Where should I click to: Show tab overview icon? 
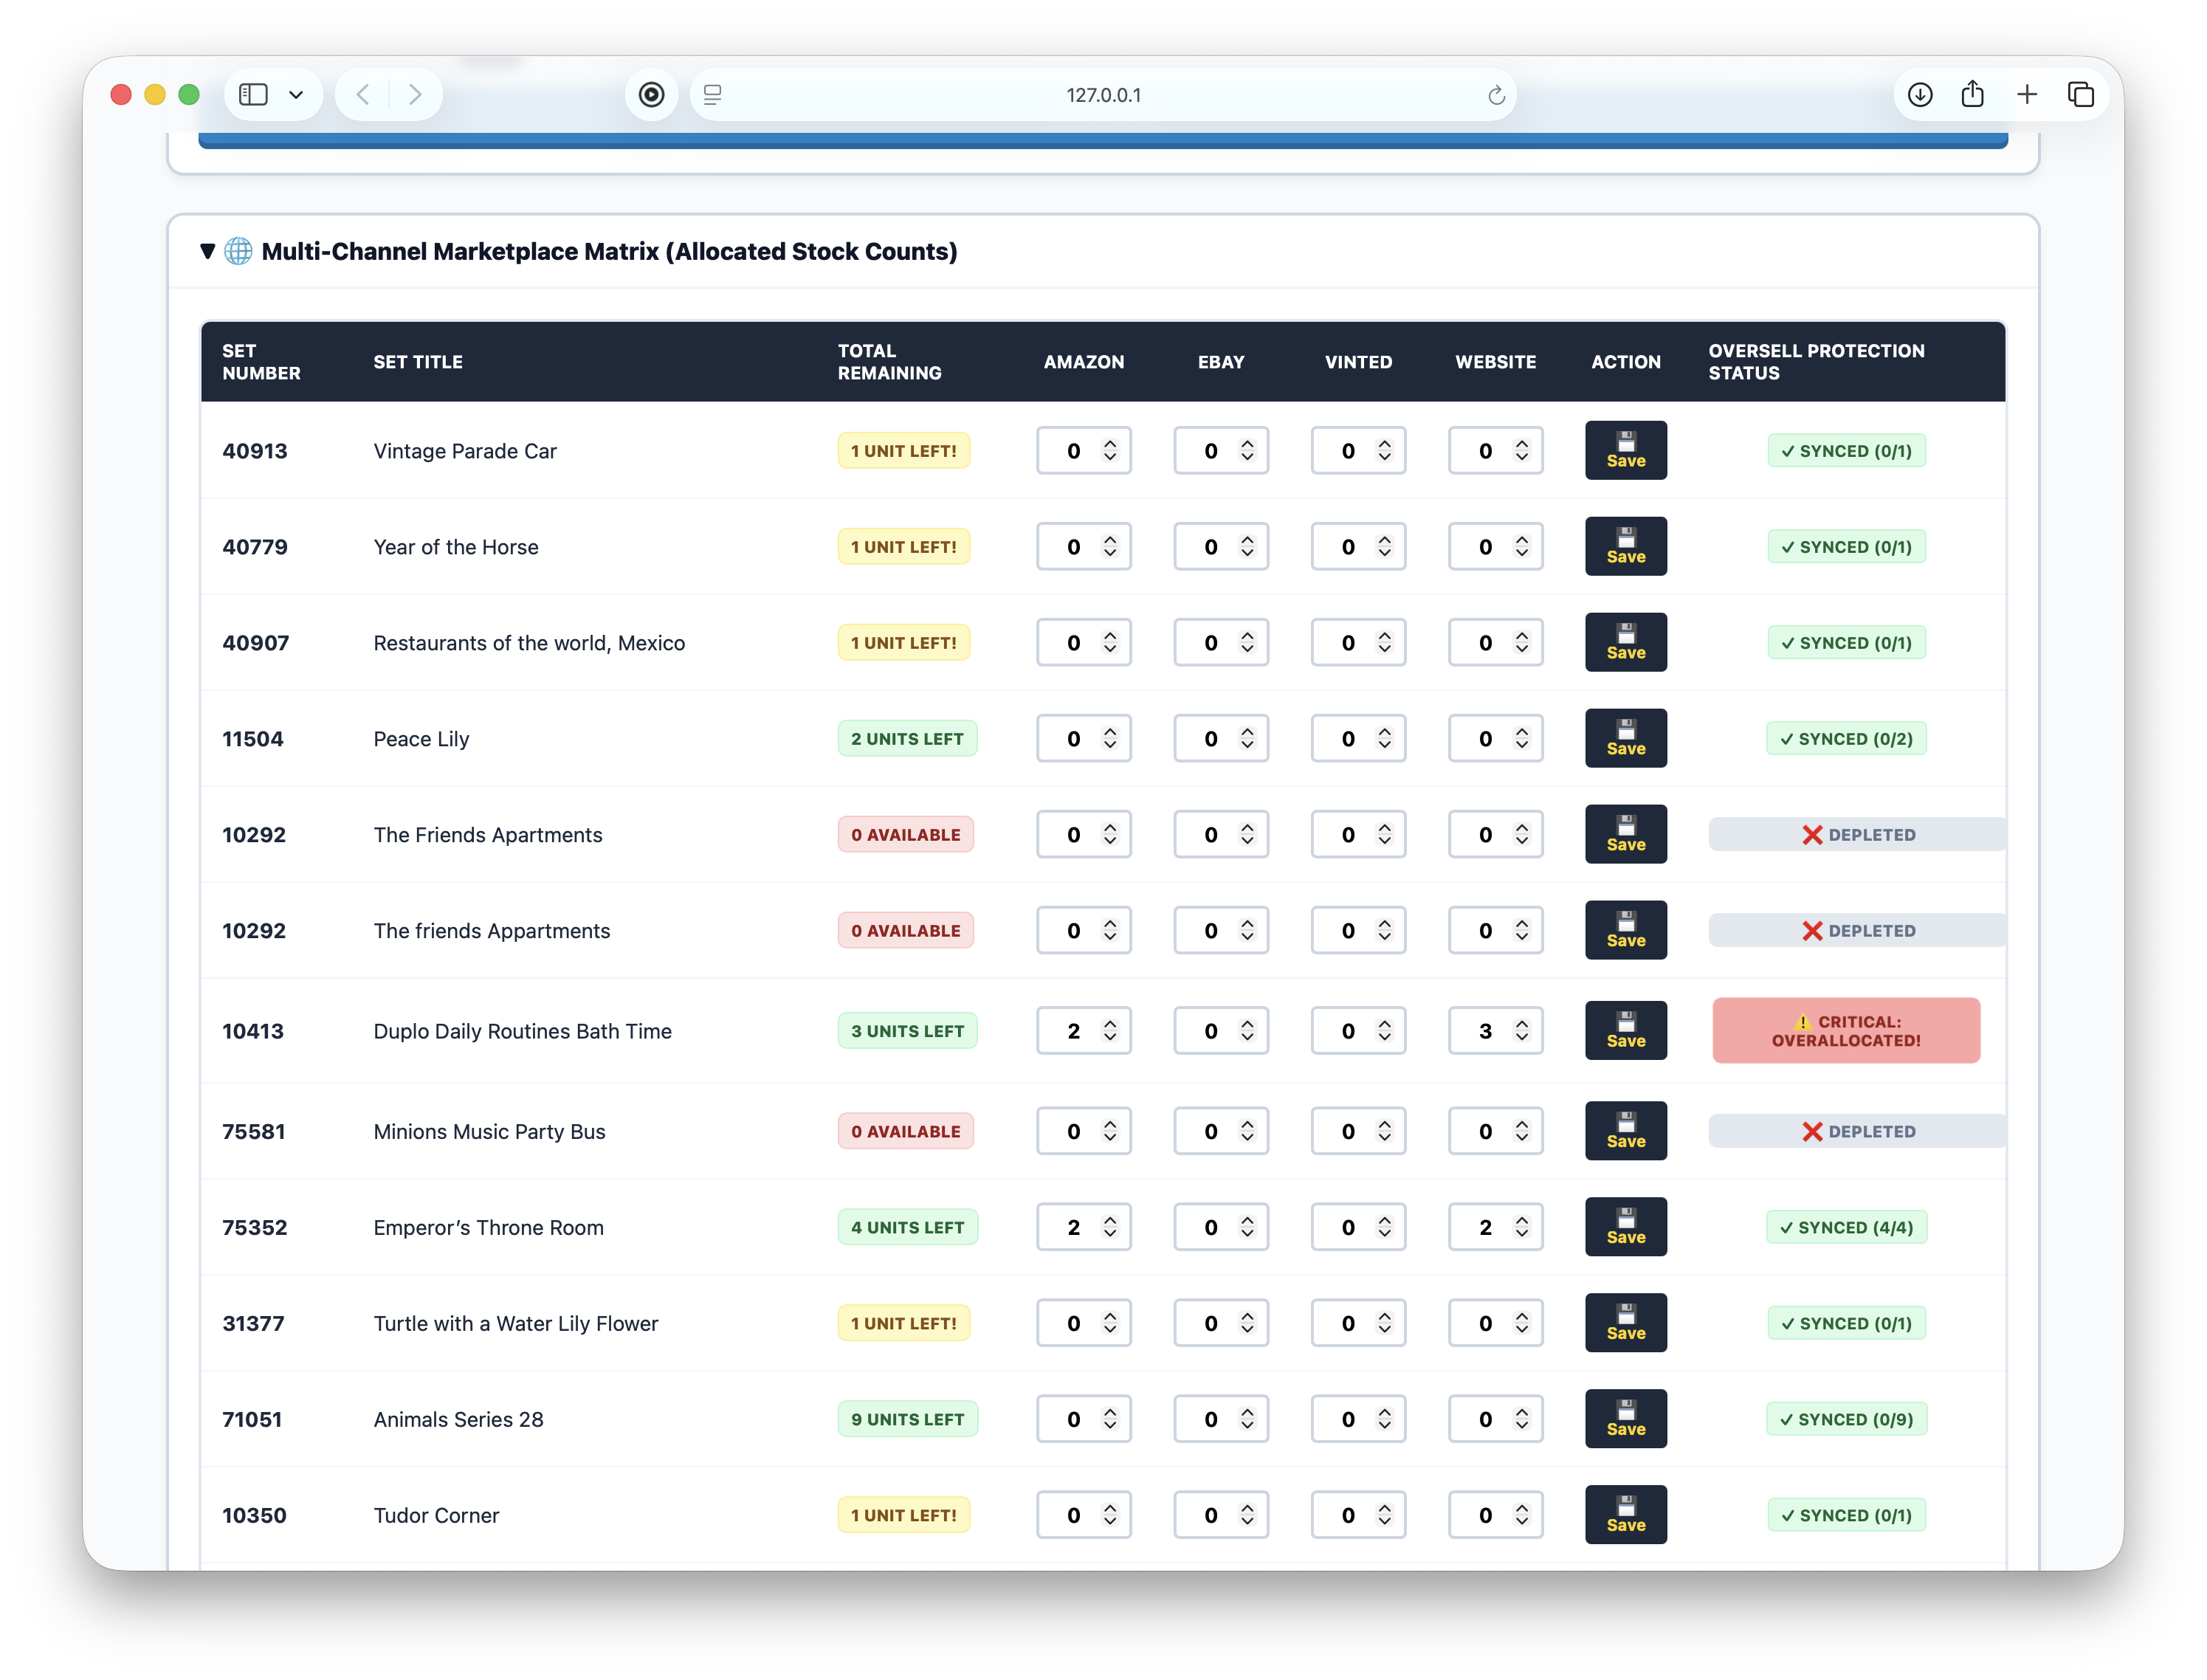[x=2080, y=95]
